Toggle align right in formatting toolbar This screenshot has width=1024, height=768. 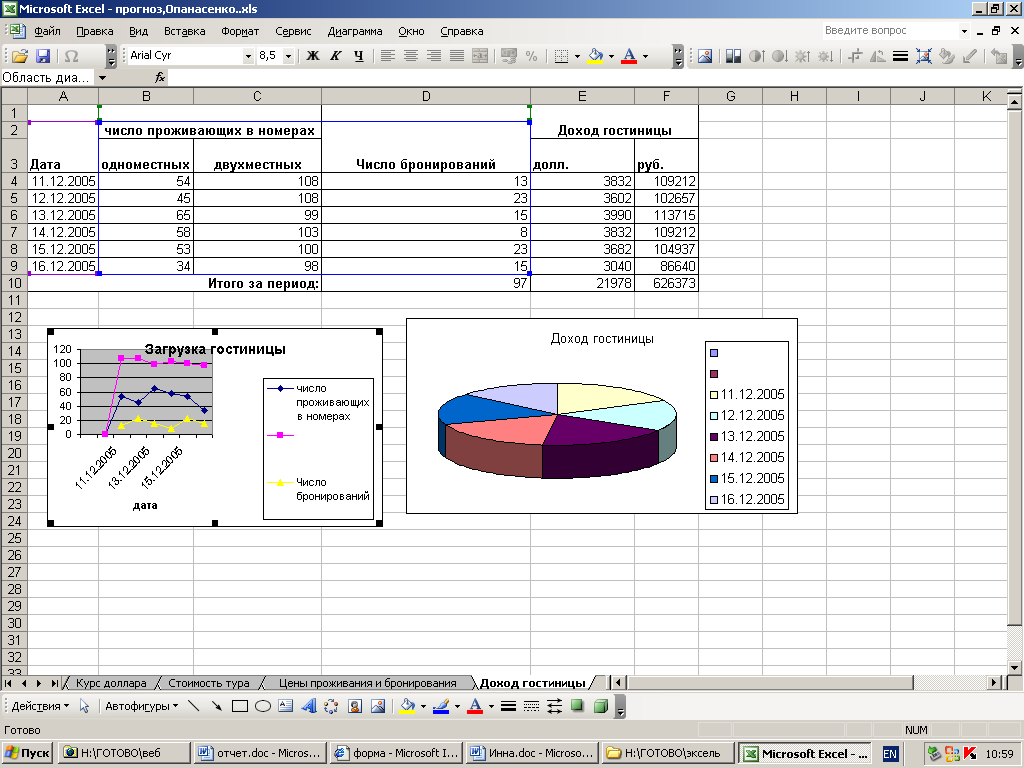pos(434,56)
